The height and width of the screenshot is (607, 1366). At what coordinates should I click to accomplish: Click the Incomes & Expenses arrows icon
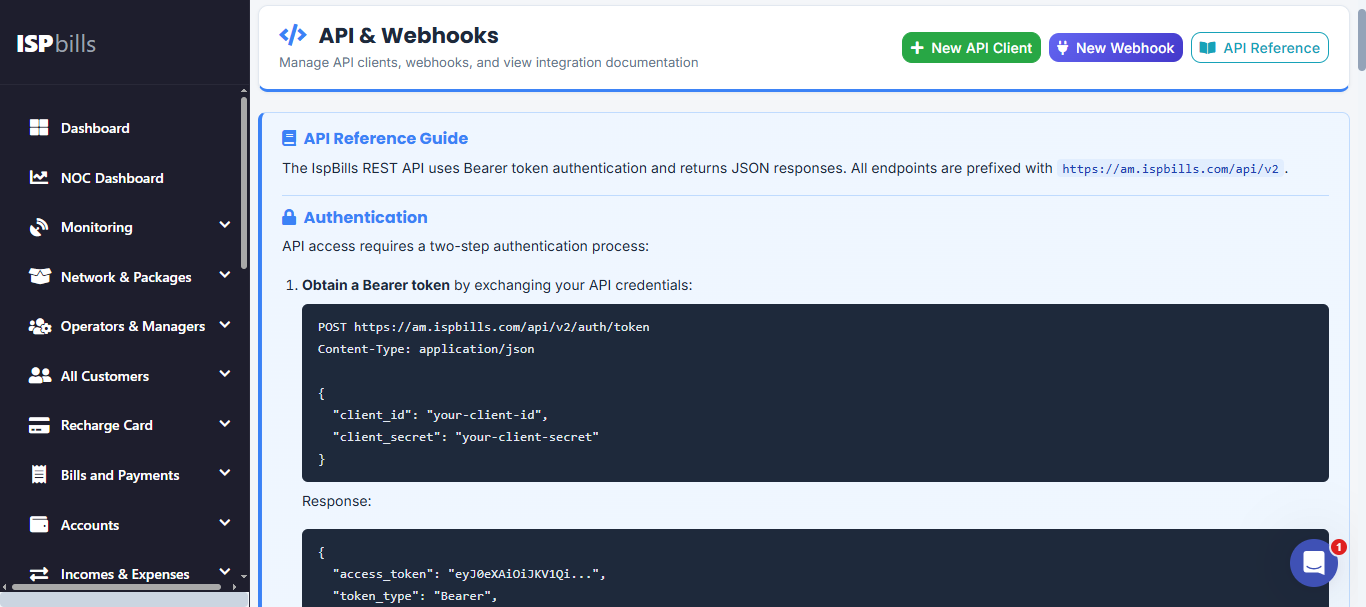[x=39, y=573]
